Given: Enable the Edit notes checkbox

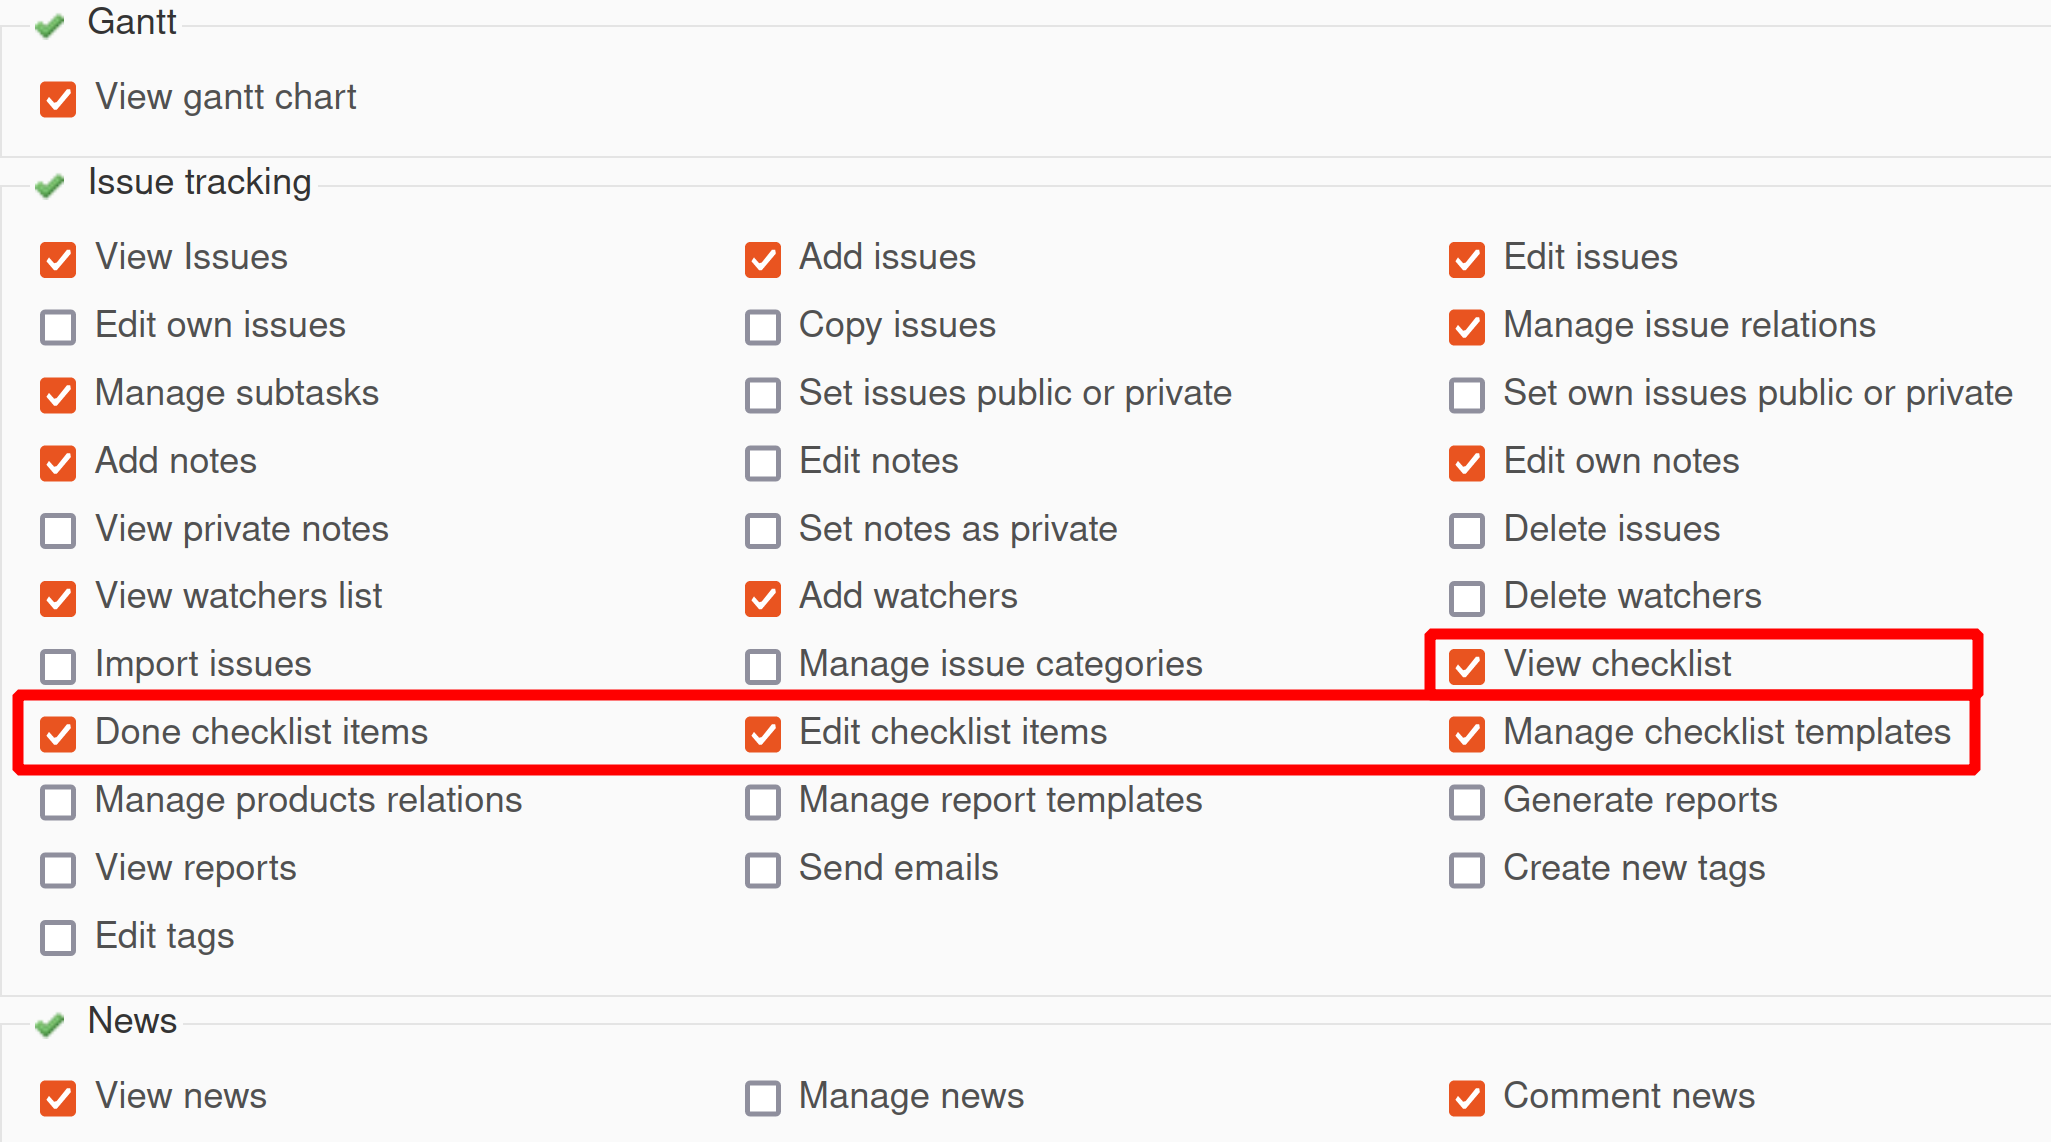Looking at the screenshot, I should pyautogui.click(x=763, y=463).
